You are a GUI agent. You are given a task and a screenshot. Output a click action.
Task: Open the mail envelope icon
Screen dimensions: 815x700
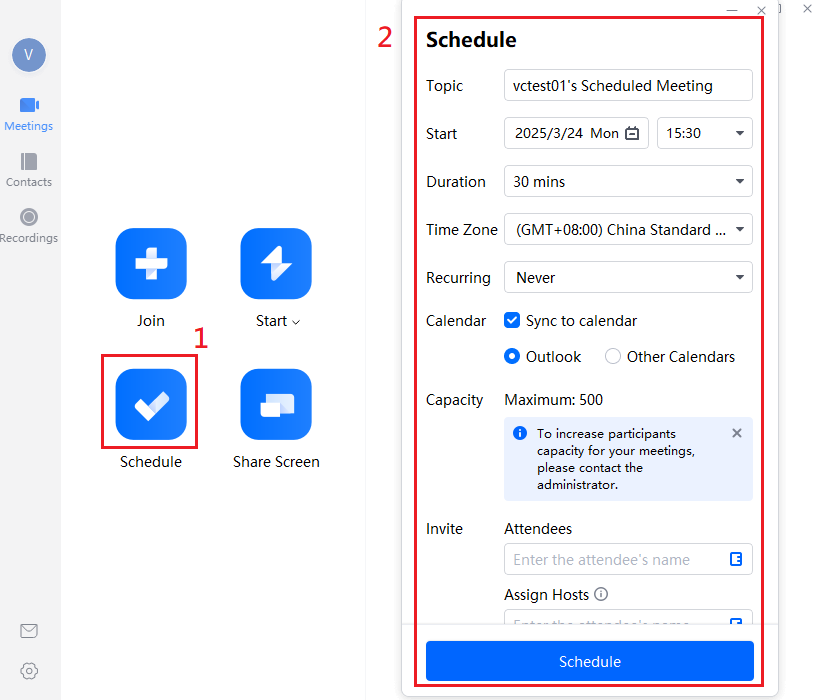click(29, 631)
